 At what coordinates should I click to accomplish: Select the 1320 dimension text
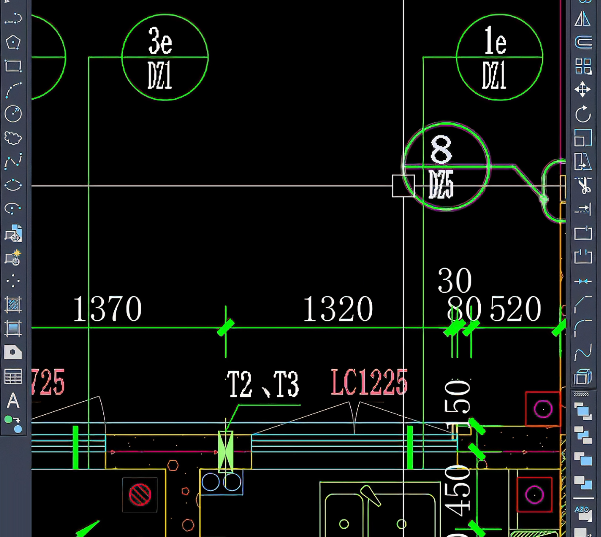(x=338, y=309)
